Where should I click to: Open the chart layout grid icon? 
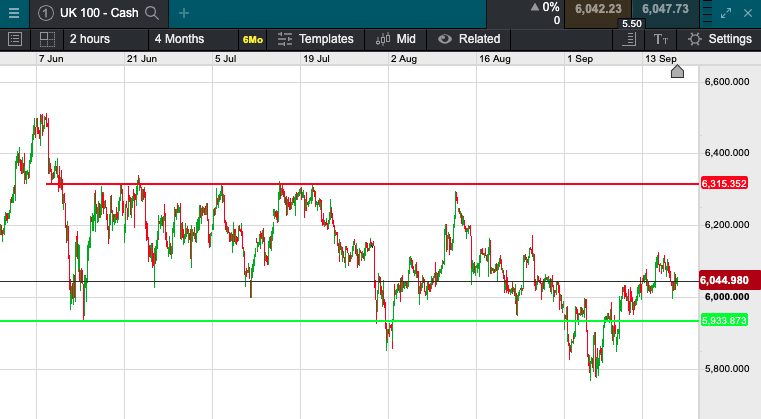point(47,39)
